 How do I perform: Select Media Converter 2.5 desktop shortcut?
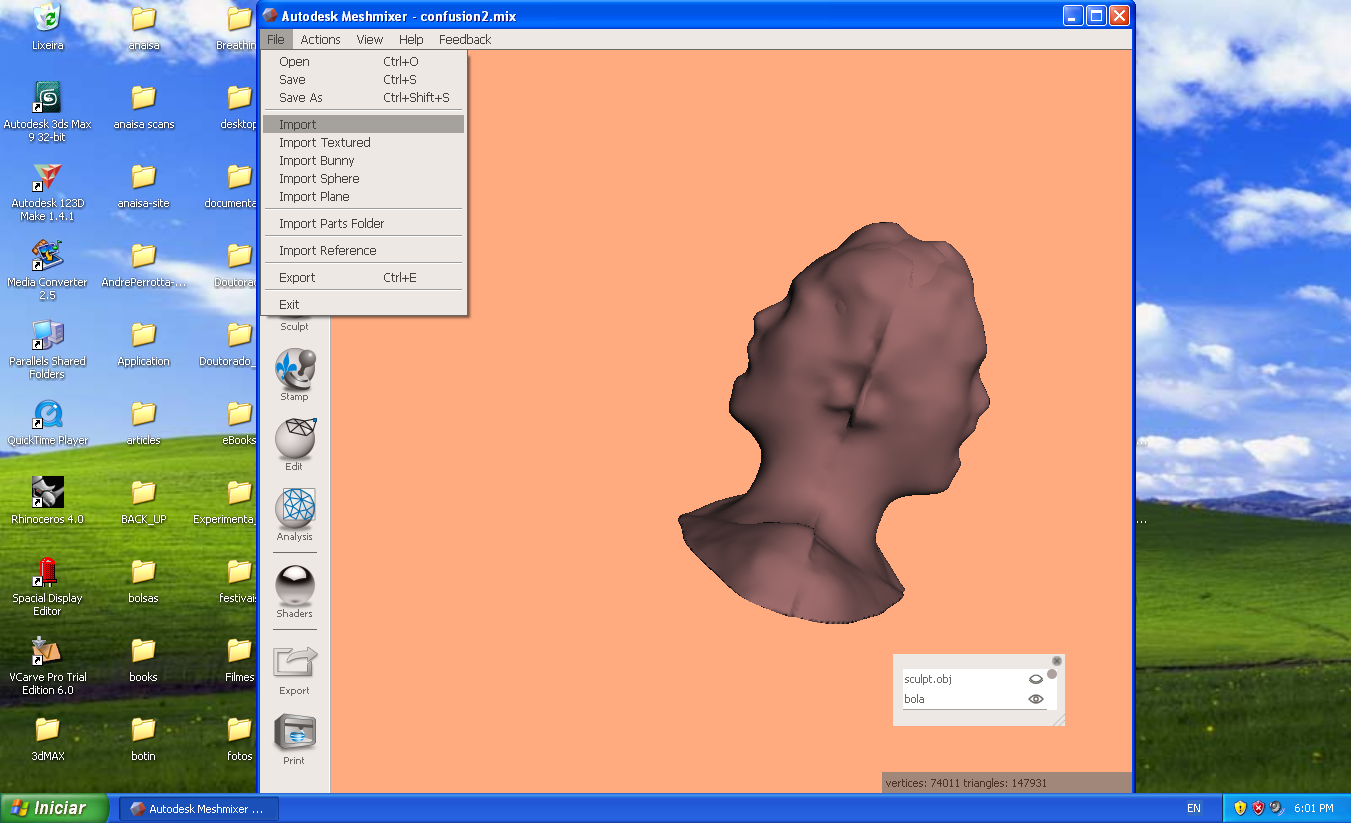pos(47,269)
